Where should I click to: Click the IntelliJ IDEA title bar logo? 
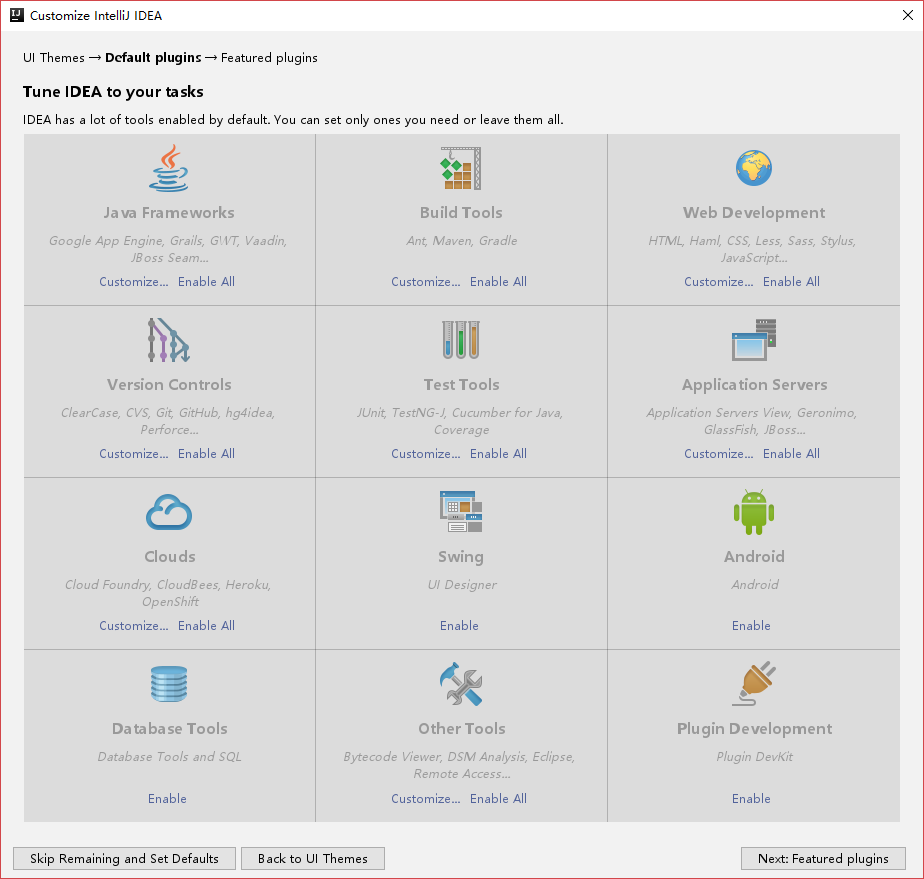point(17,15)
